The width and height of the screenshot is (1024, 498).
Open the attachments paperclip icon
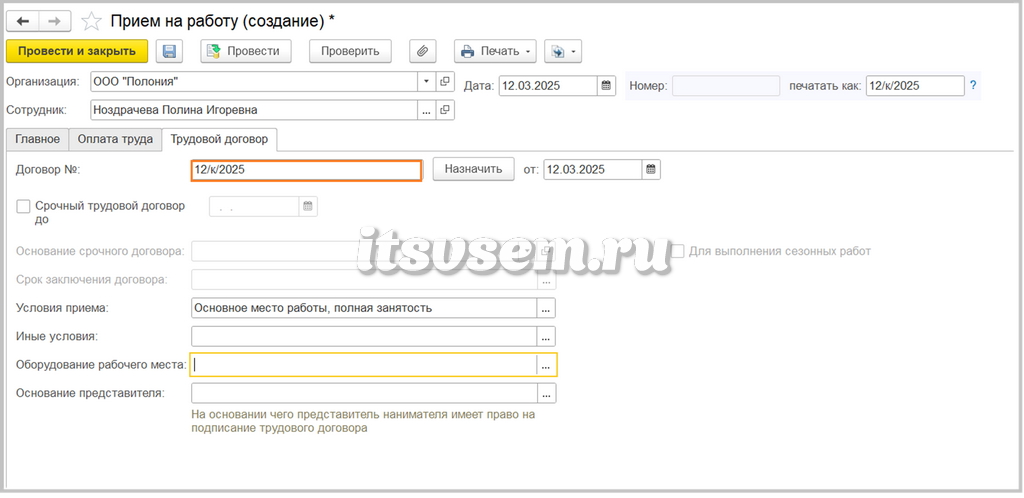tap(423, 51)
